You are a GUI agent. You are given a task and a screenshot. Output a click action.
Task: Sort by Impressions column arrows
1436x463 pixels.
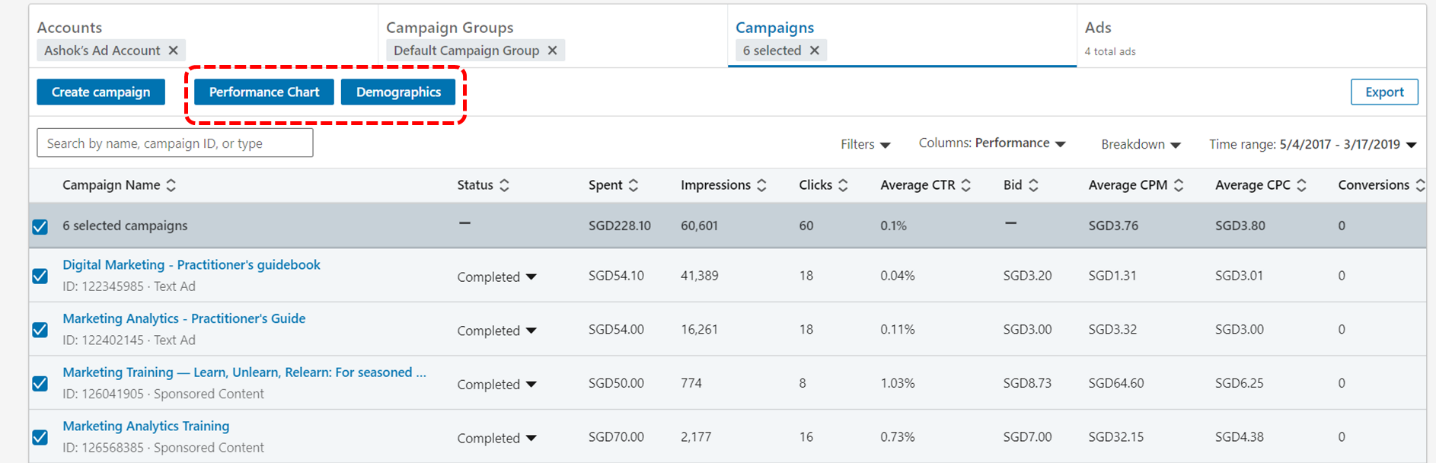pyautogui.click(x=762, y=185)
